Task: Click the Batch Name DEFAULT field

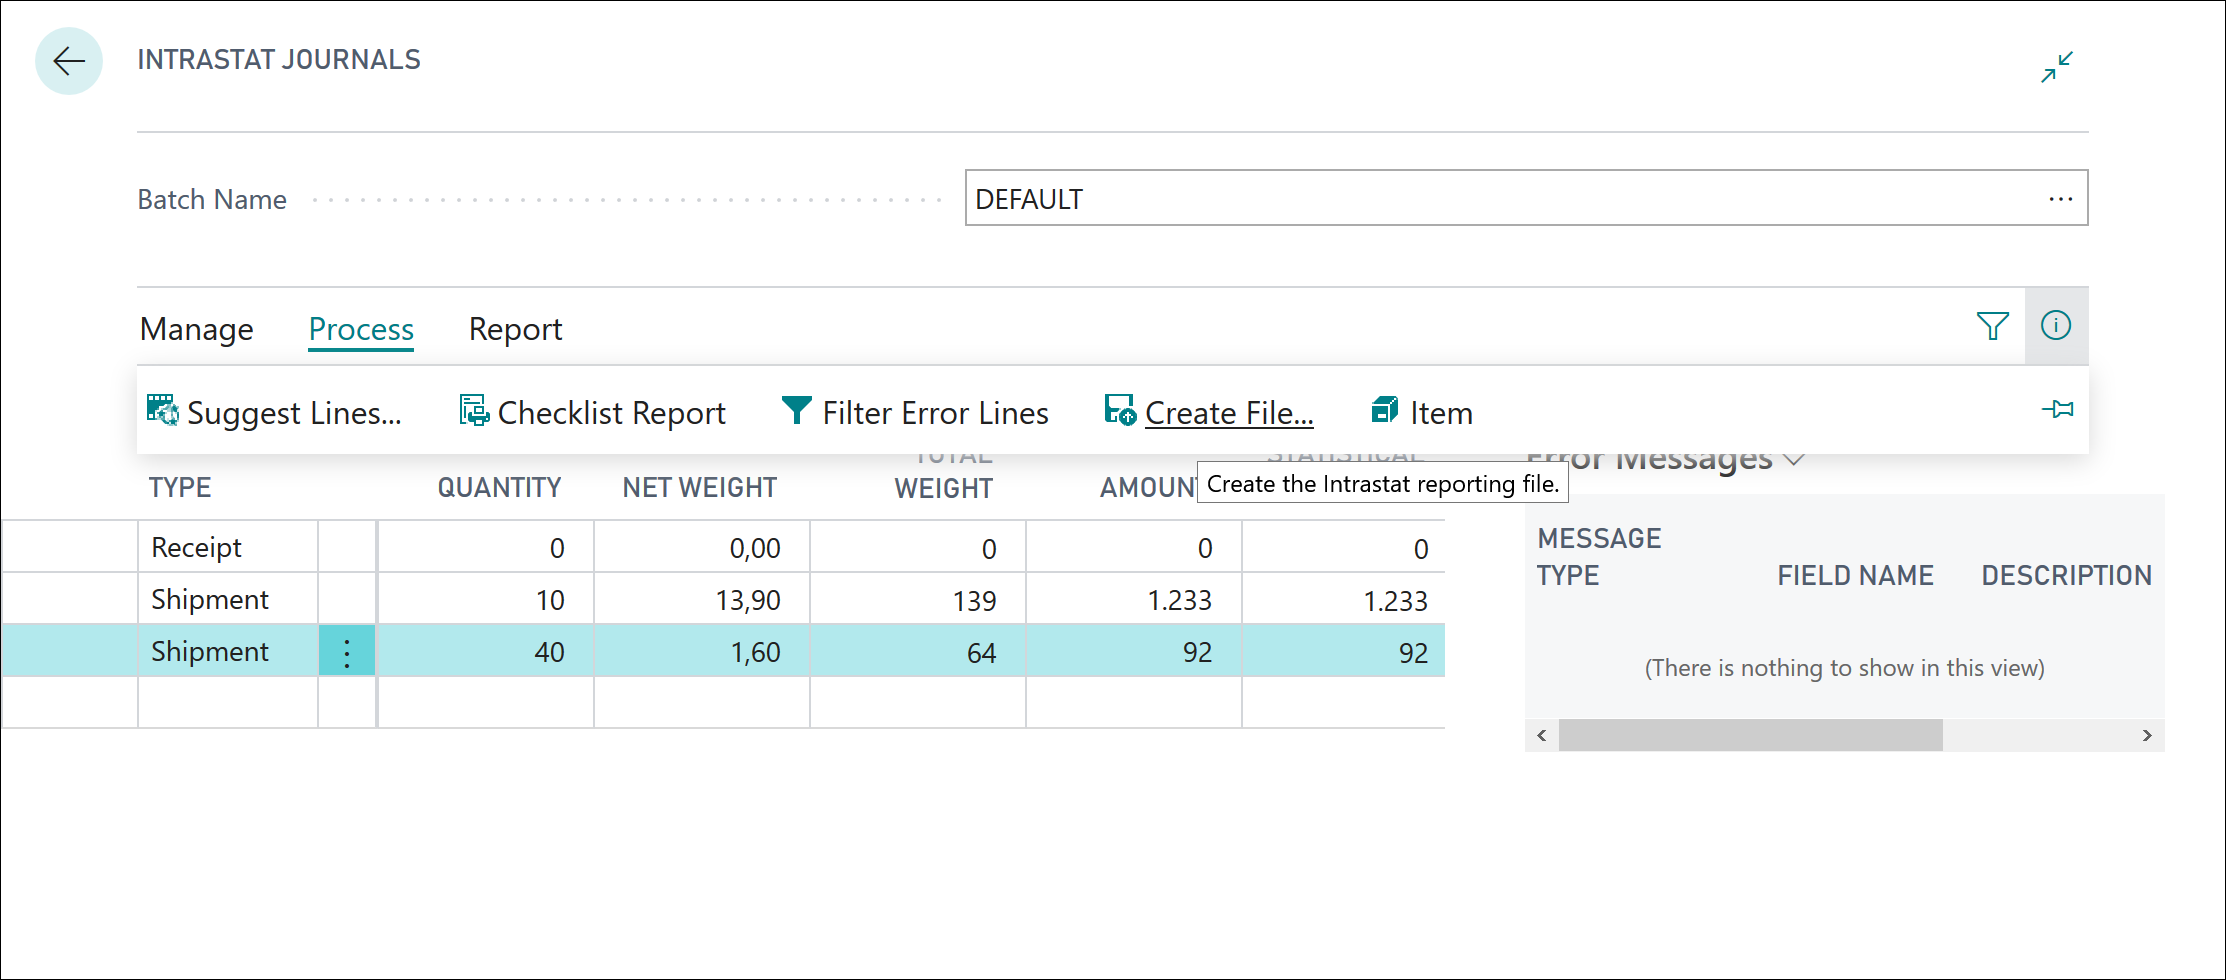Action: click(x=1526, y=198)
